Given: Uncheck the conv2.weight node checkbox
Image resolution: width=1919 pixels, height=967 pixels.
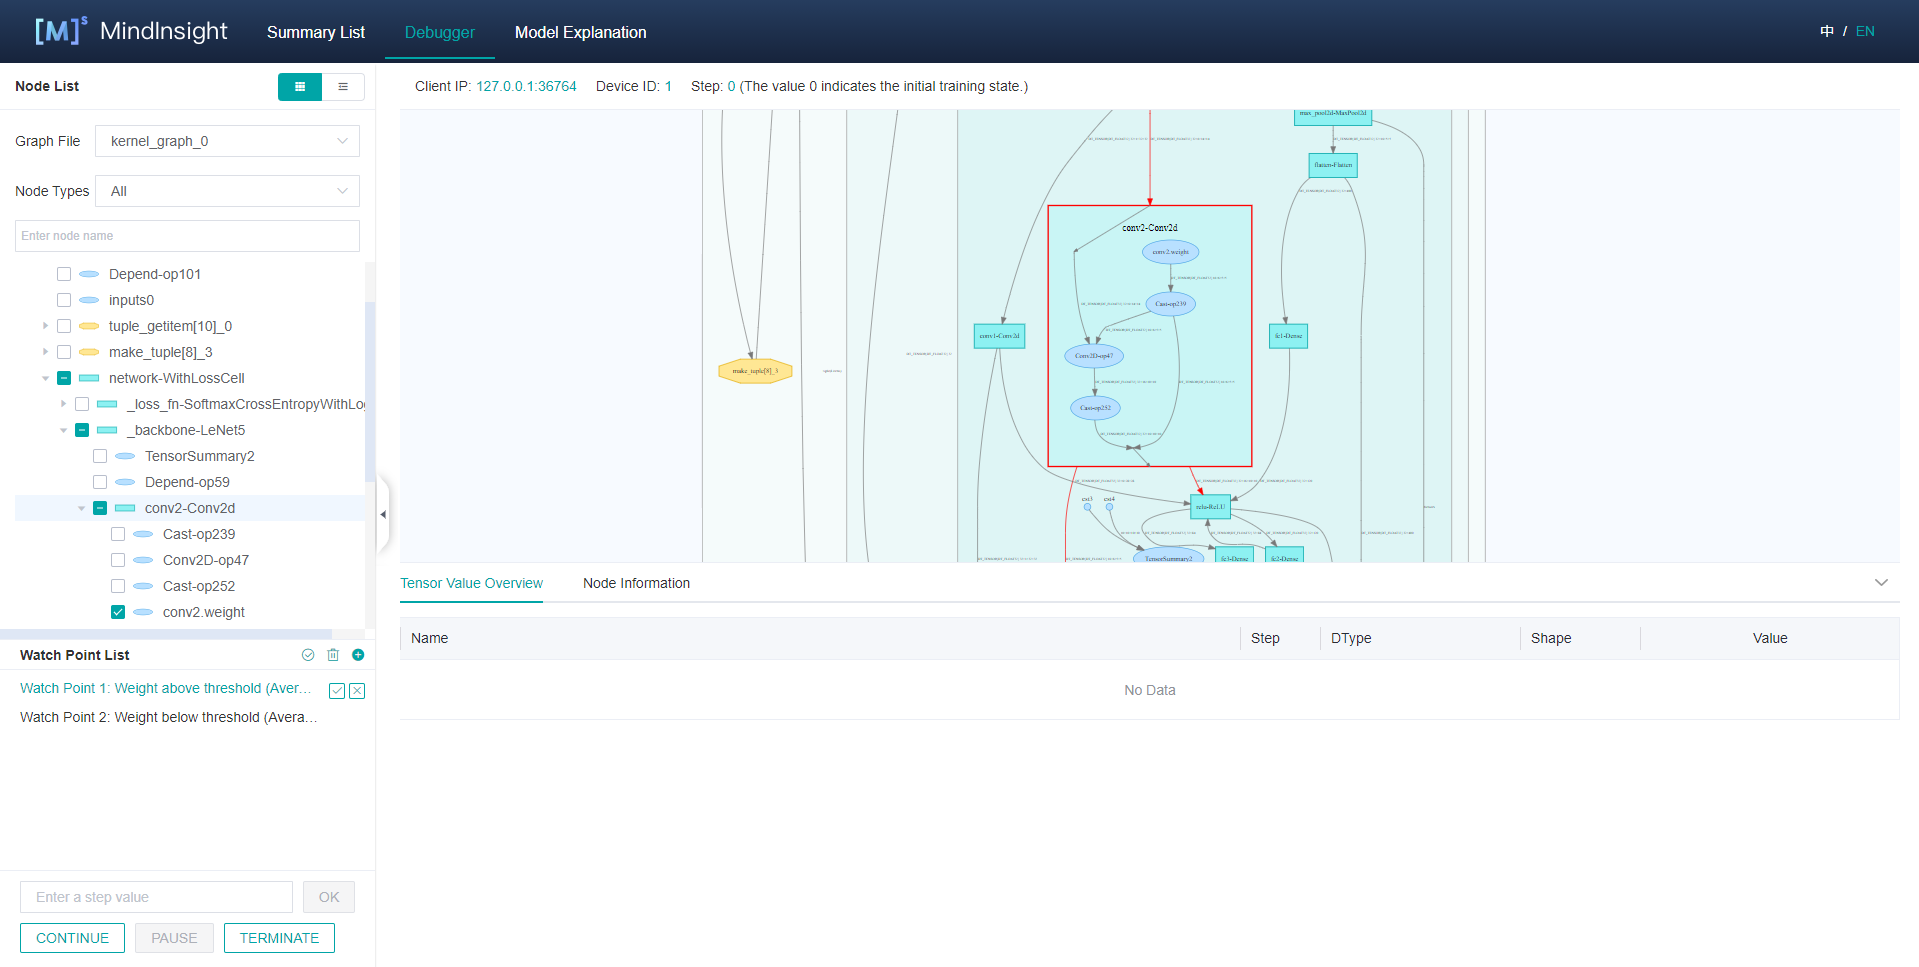Looking at the screenshot, I should pyautogui.click(x=118, y=612).
